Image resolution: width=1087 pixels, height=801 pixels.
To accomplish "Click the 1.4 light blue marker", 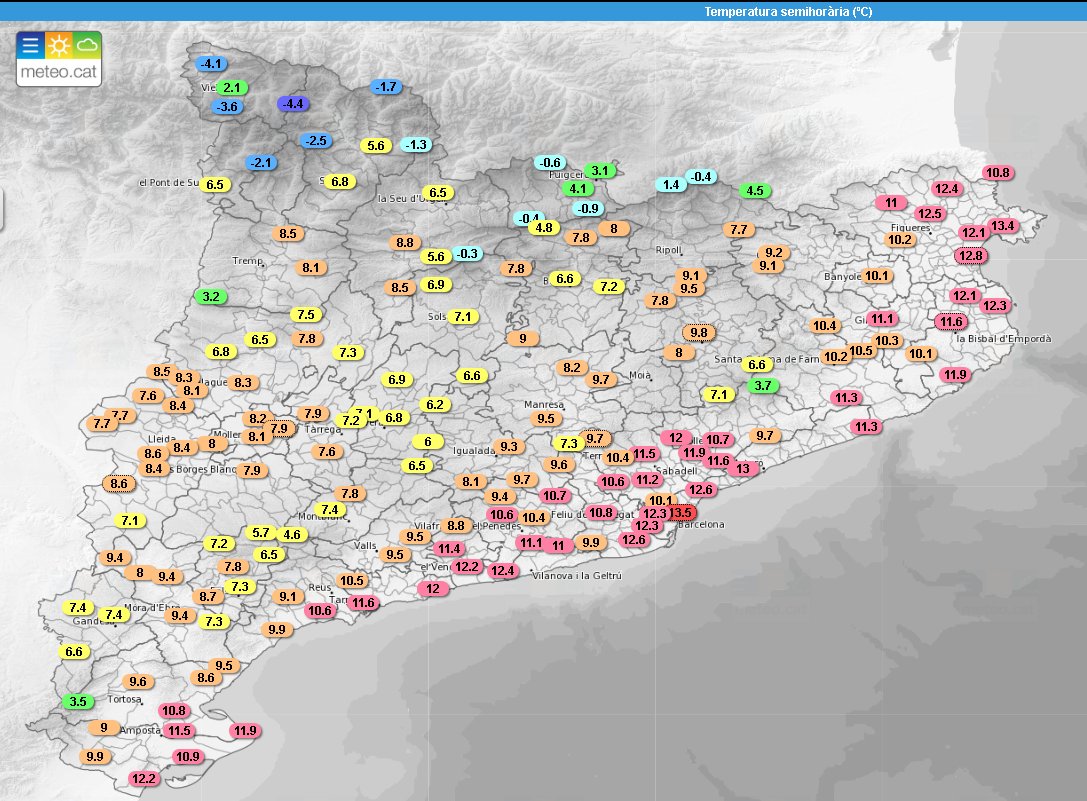I will [670, 184].
